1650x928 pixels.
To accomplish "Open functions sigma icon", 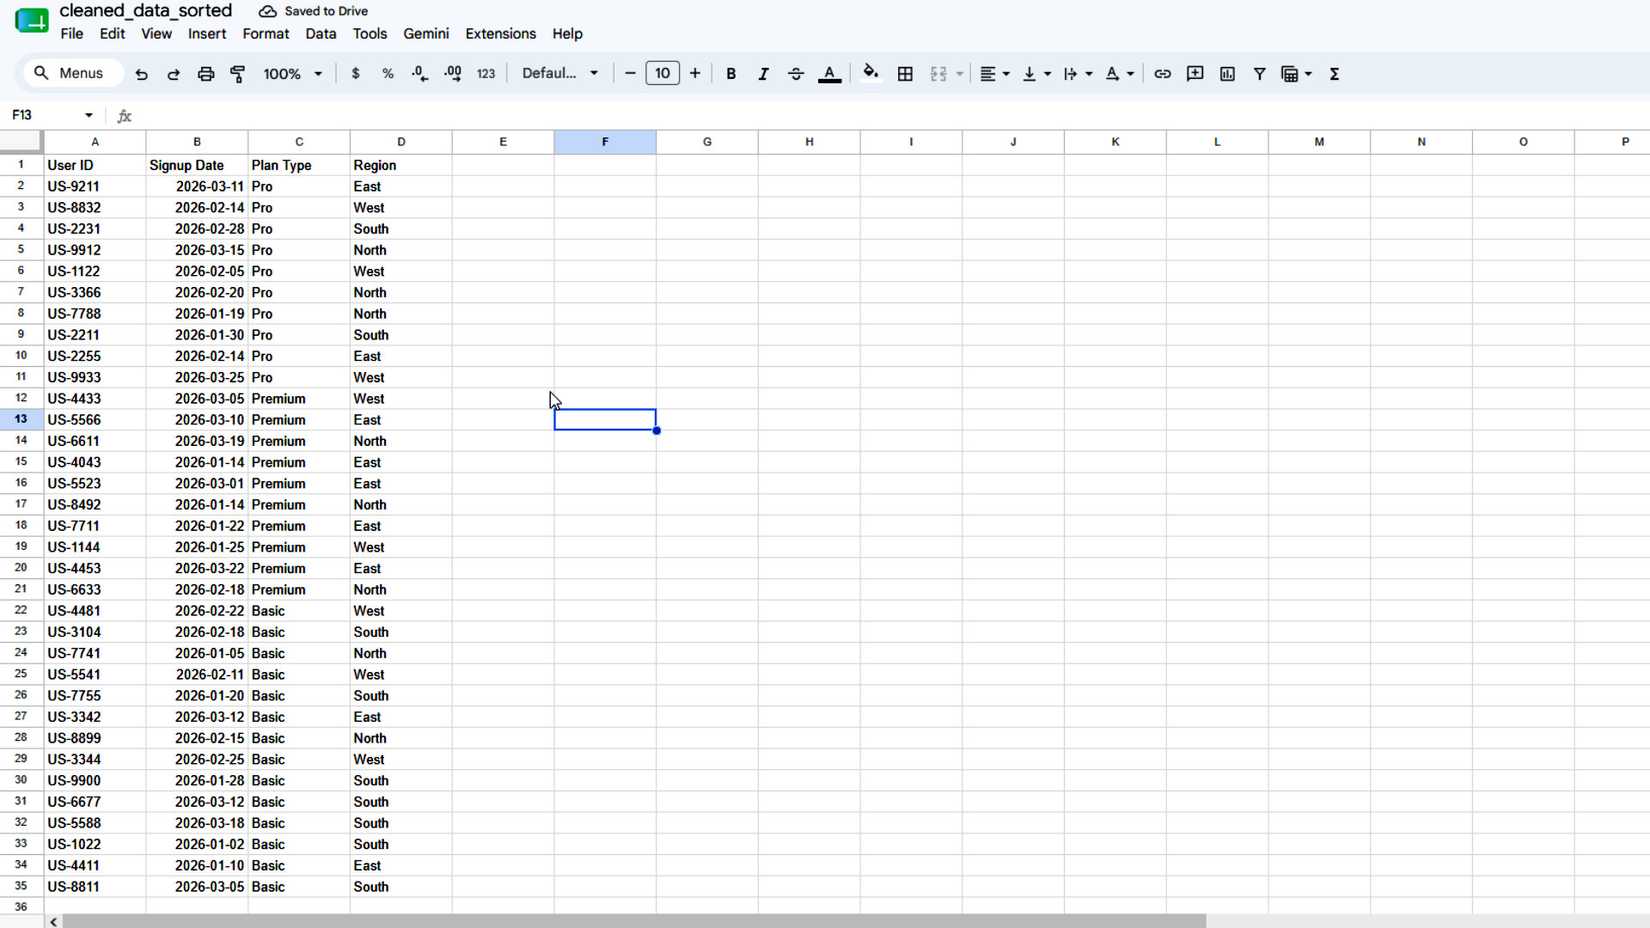I will (x=1334, y=74).
